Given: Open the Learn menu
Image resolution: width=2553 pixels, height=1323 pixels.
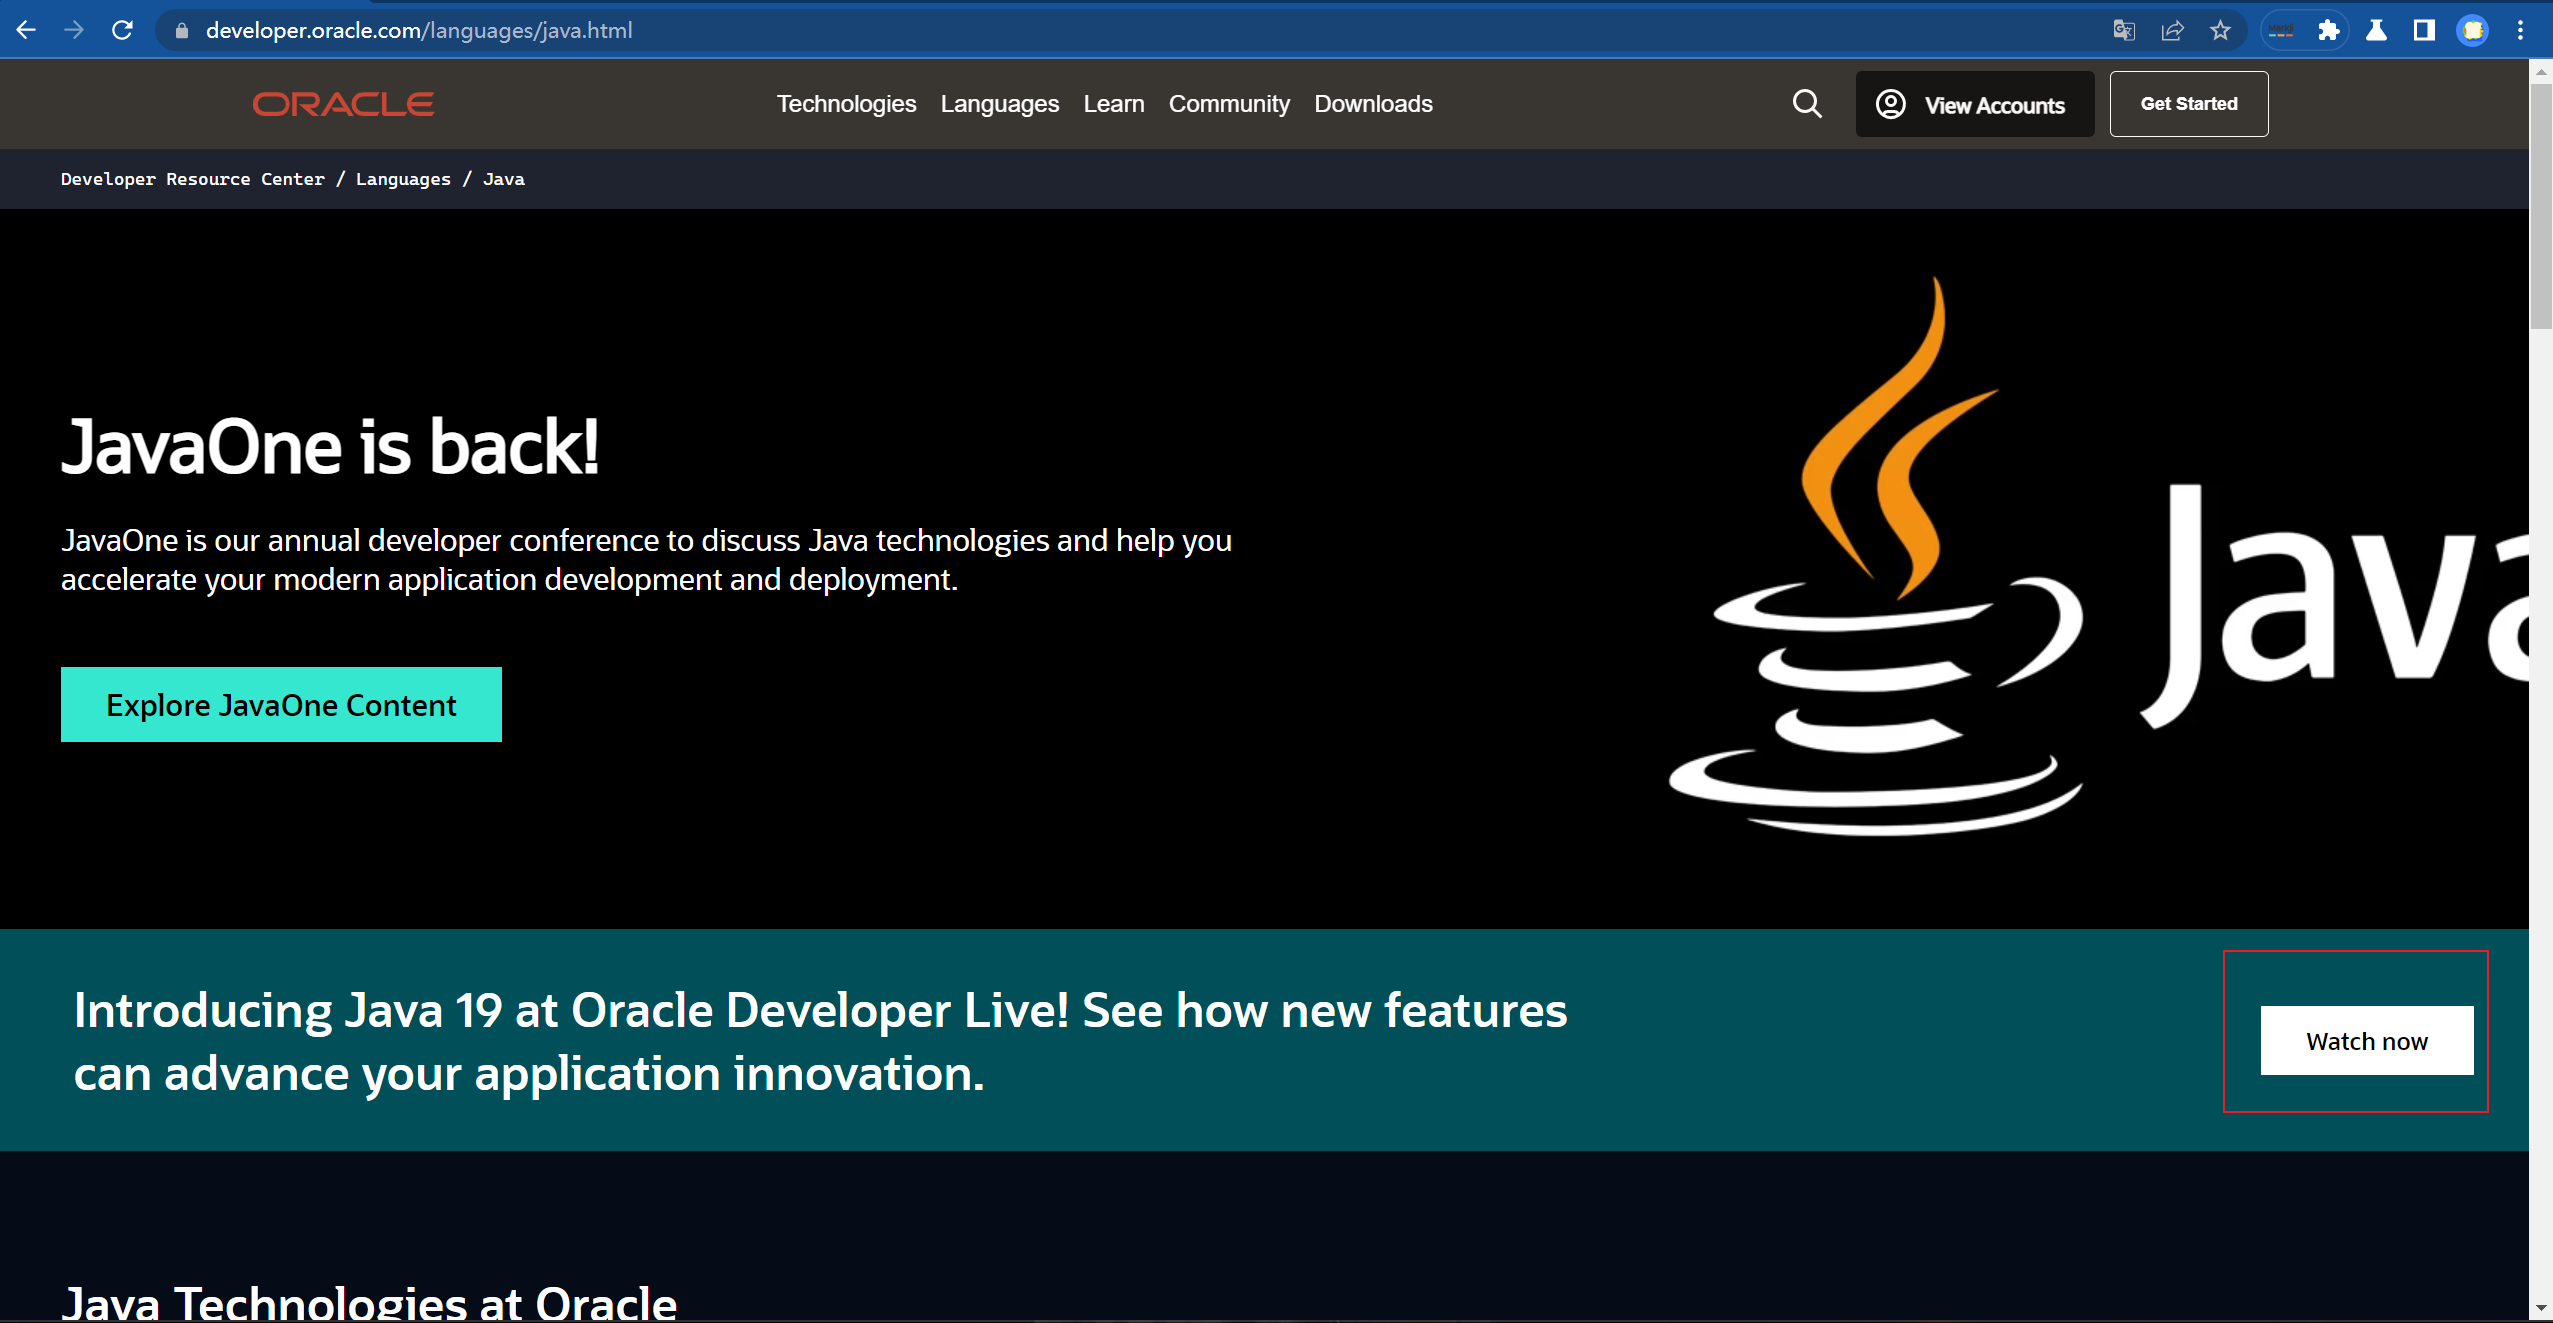Looking at the screenshot, I should (1113, 104).
